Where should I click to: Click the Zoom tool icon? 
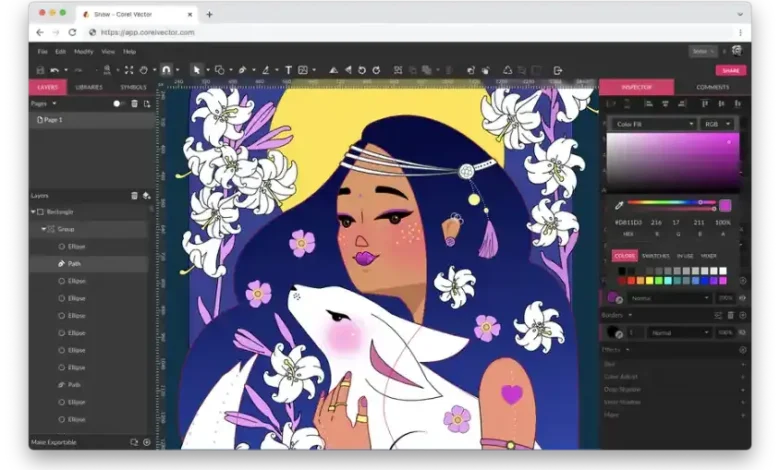pos(107,70)
